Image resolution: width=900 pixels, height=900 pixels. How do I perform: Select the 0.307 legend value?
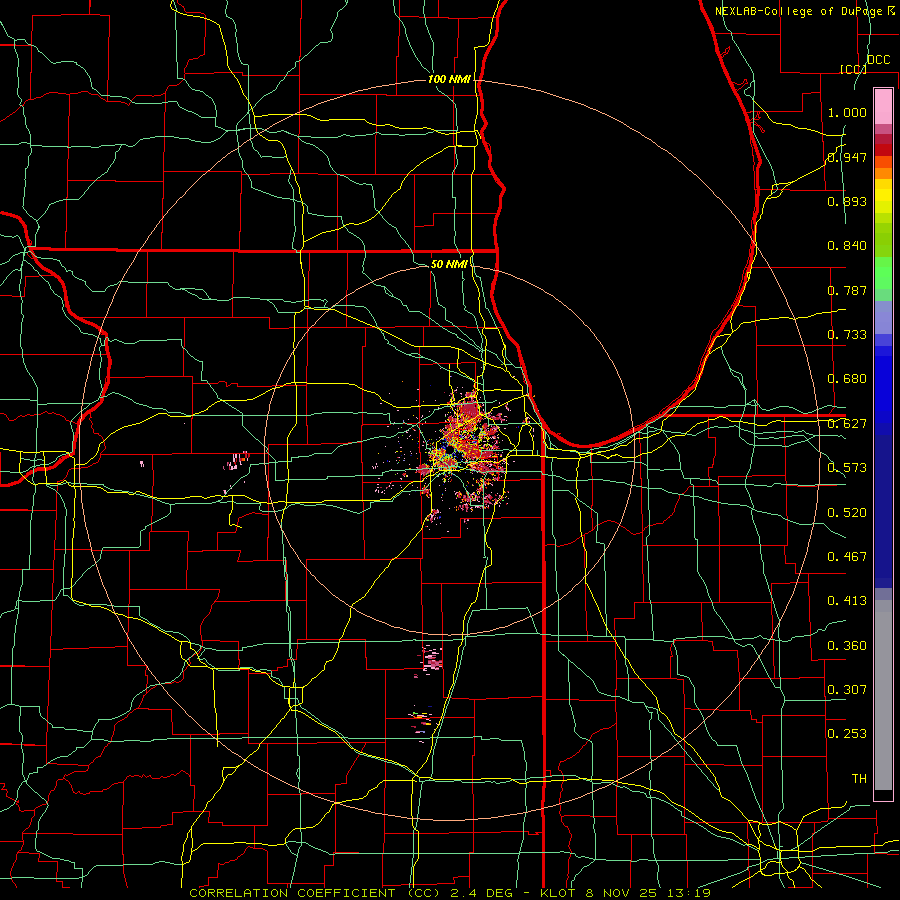(847, 689)
